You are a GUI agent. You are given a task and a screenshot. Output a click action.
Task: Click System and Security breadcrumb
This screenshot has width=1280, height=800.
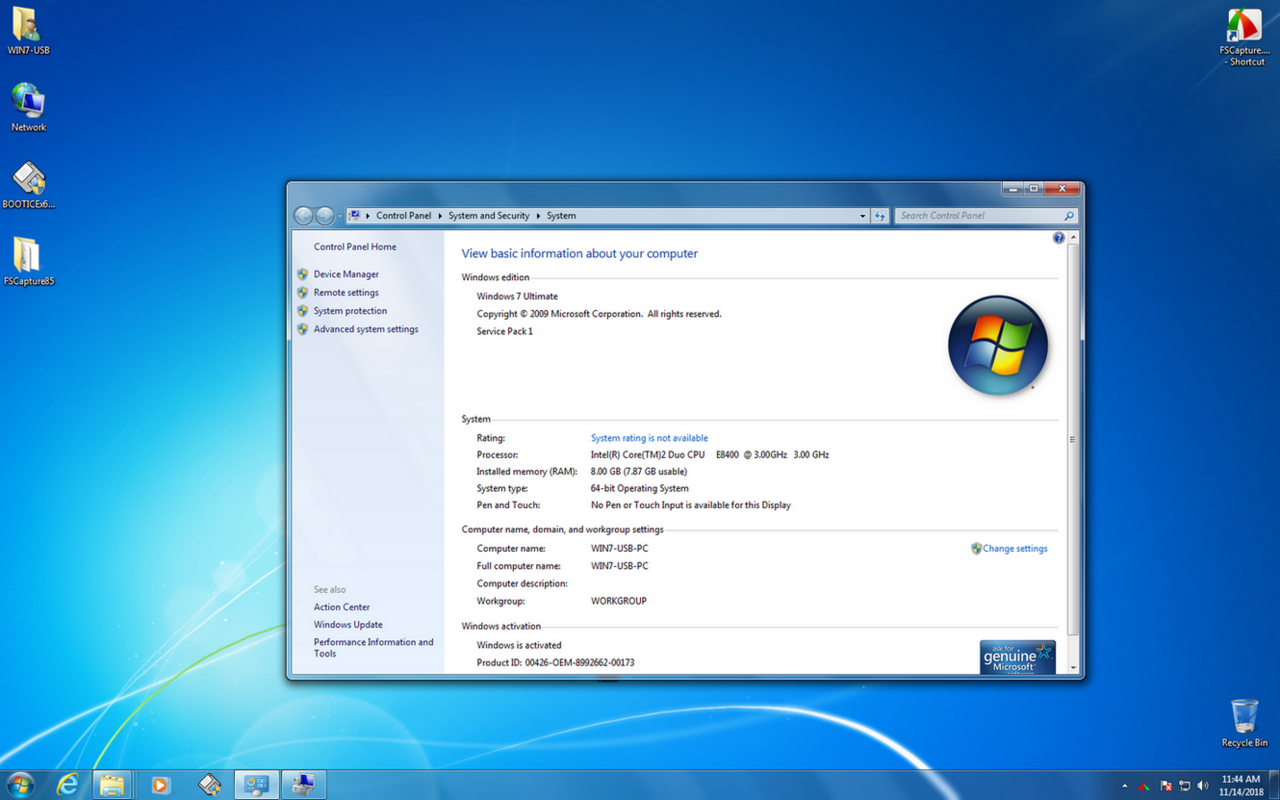[489, 216]
